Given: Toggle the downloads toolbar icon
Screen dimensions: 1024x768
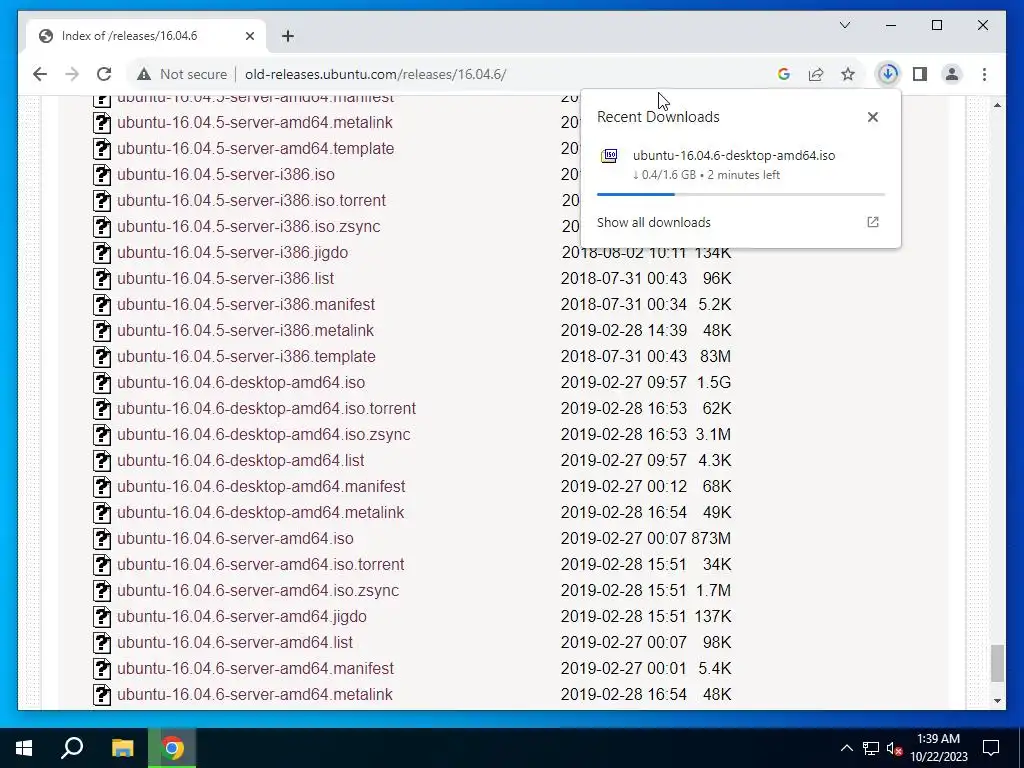Looking at the screenshot, I should point(888,74).
